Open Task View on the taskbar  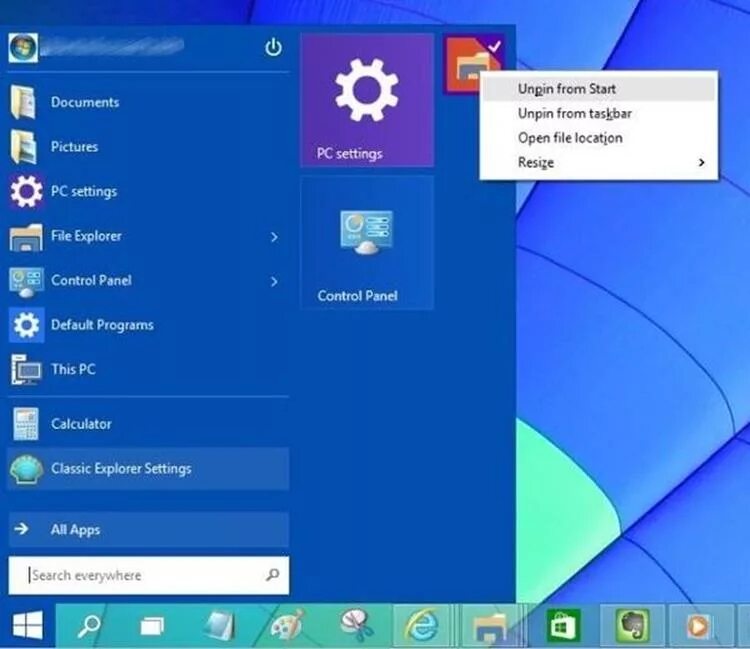152,625
